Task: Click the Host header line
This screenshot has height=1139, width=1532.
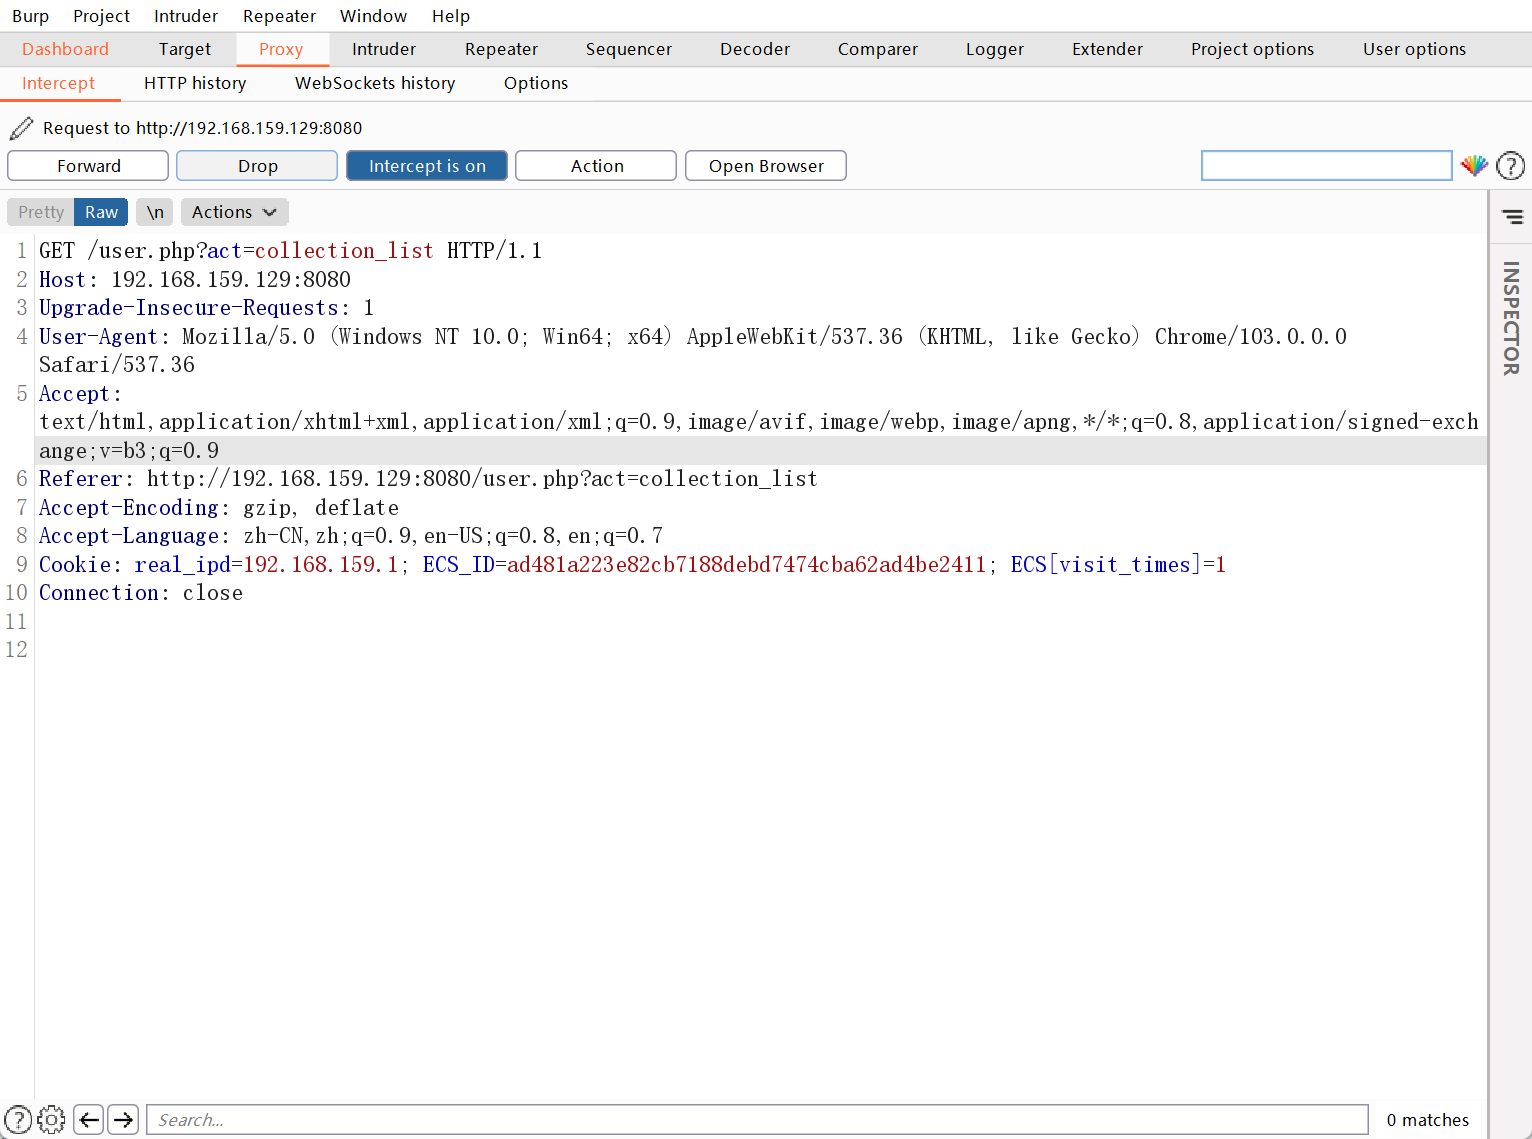Action: (x=195, y=280)
